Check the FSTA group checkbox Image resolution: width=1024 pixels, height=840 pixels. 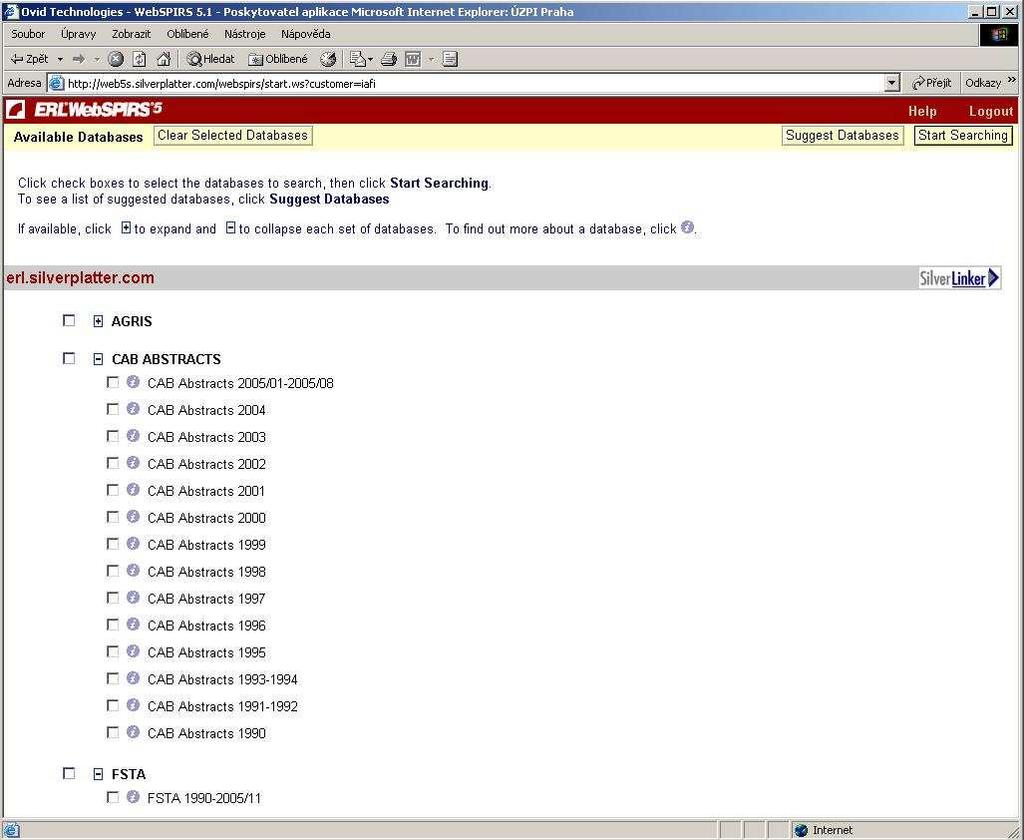point(69,773)
